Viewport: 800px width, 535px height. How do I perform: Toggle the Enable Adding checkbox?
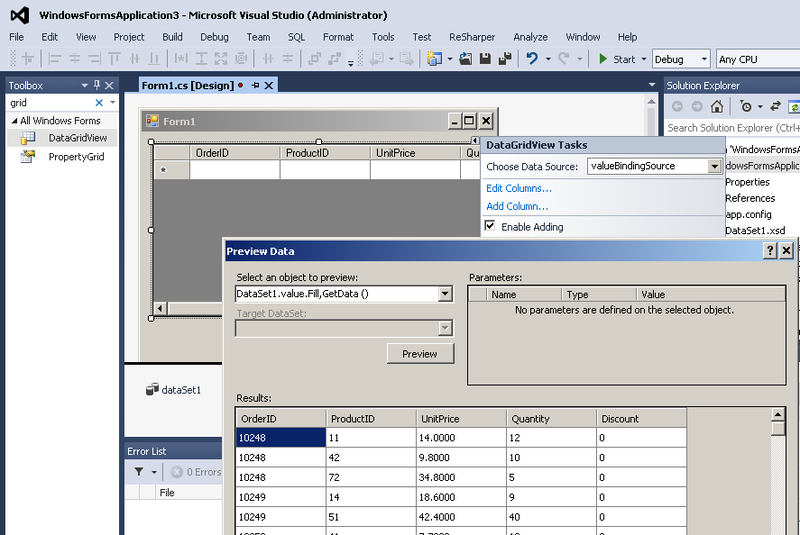point(490,227)
